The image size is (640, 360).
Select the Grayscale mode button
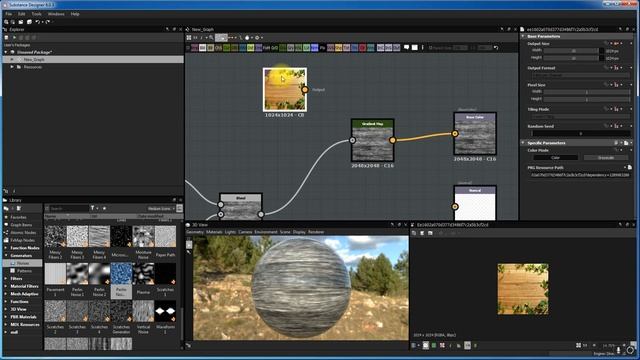pos(606,158)
